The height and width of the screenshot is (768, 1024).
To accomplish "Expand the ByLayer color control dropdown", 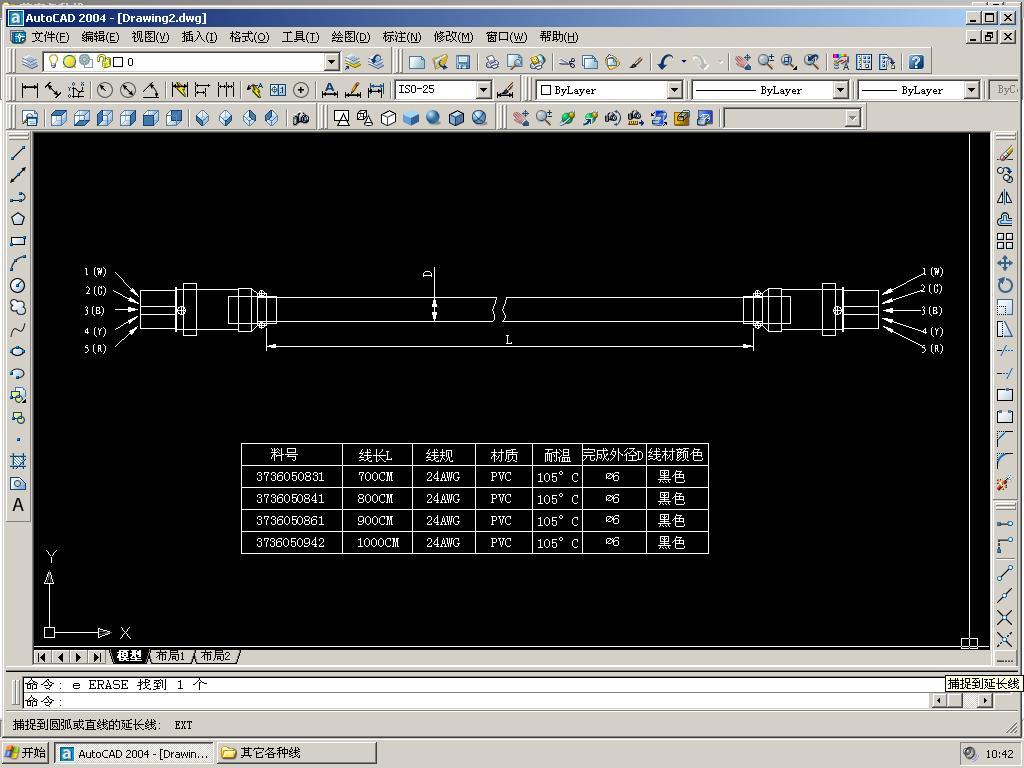I will point(675,89).
